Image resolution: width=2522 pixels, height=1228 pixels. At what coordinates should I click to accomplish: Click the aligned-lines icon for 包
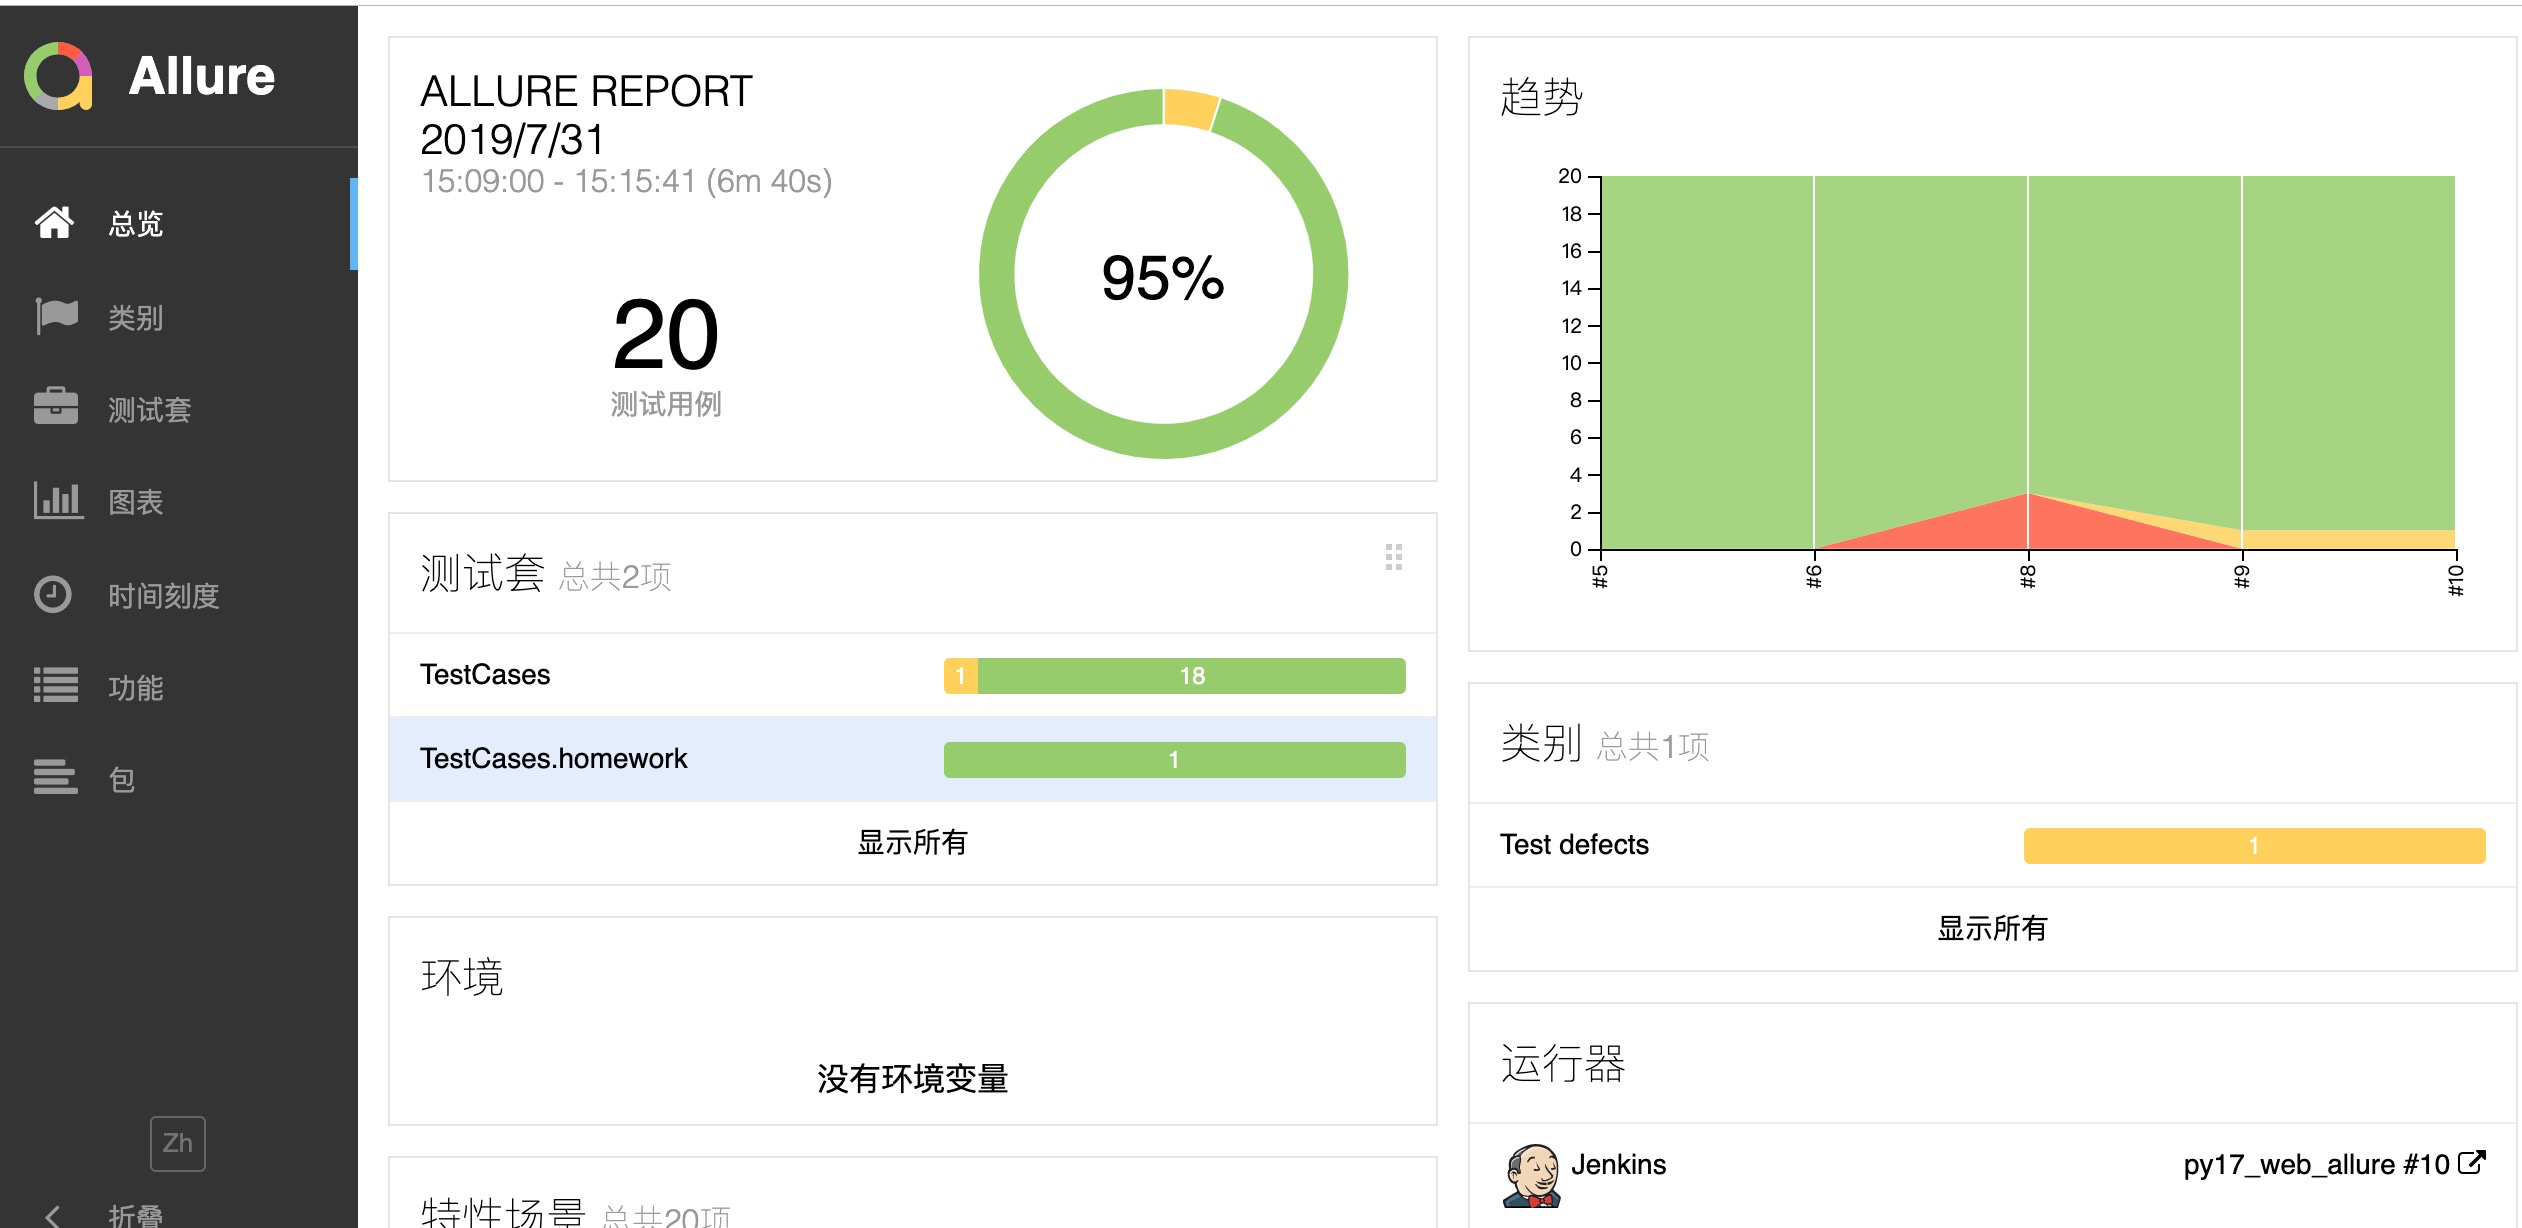tap(55, 778)
